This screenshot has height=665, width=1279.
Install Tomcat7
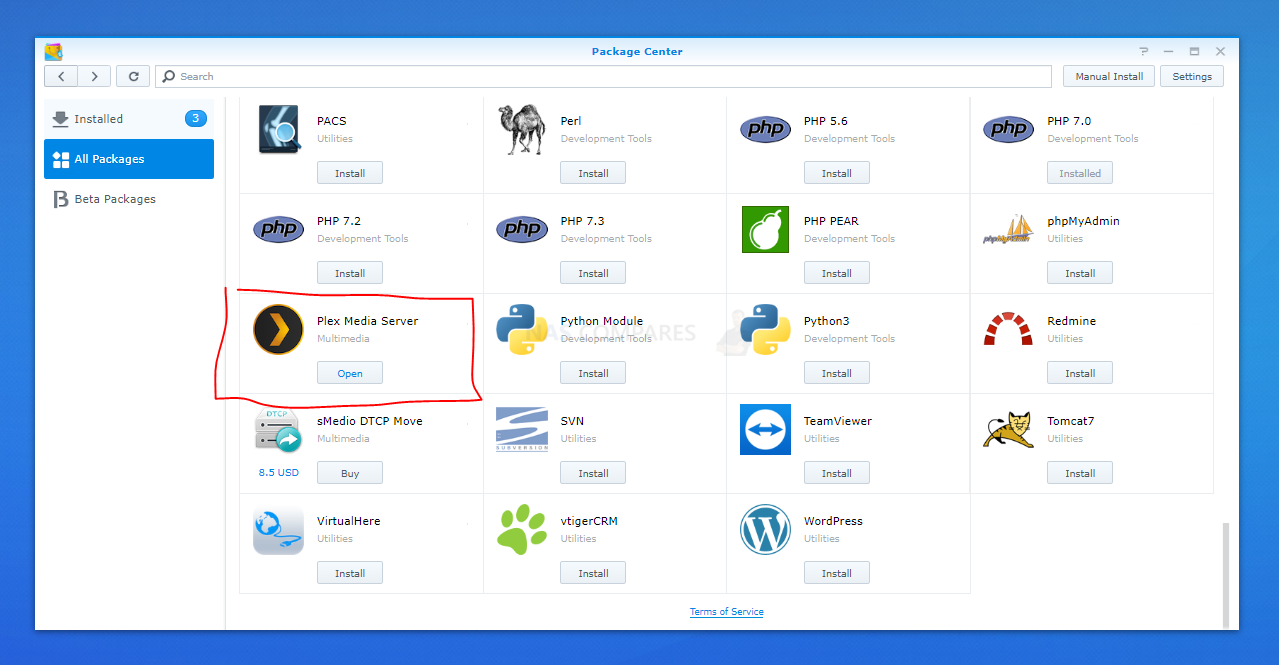pos(1080,473)
